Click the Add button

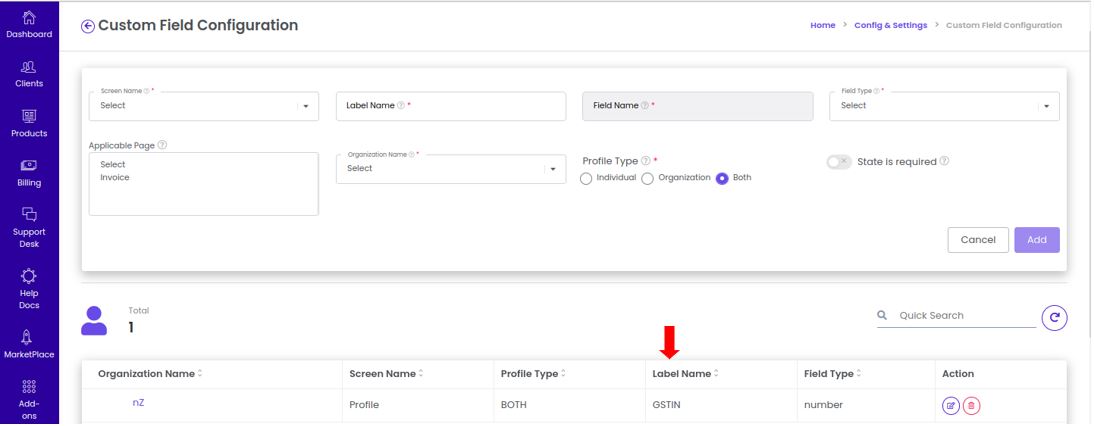tap(1037, 240)
